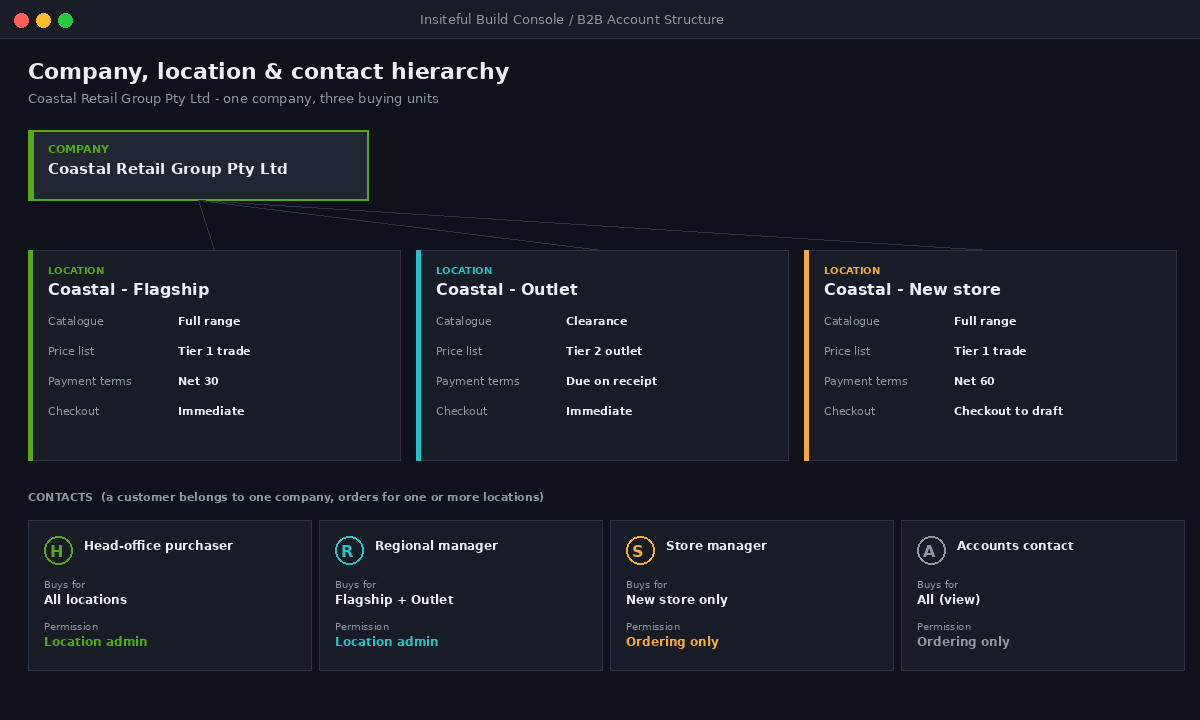Close the window with the red button
Screen dimensions: 1200x720
(x=21, y=20)
